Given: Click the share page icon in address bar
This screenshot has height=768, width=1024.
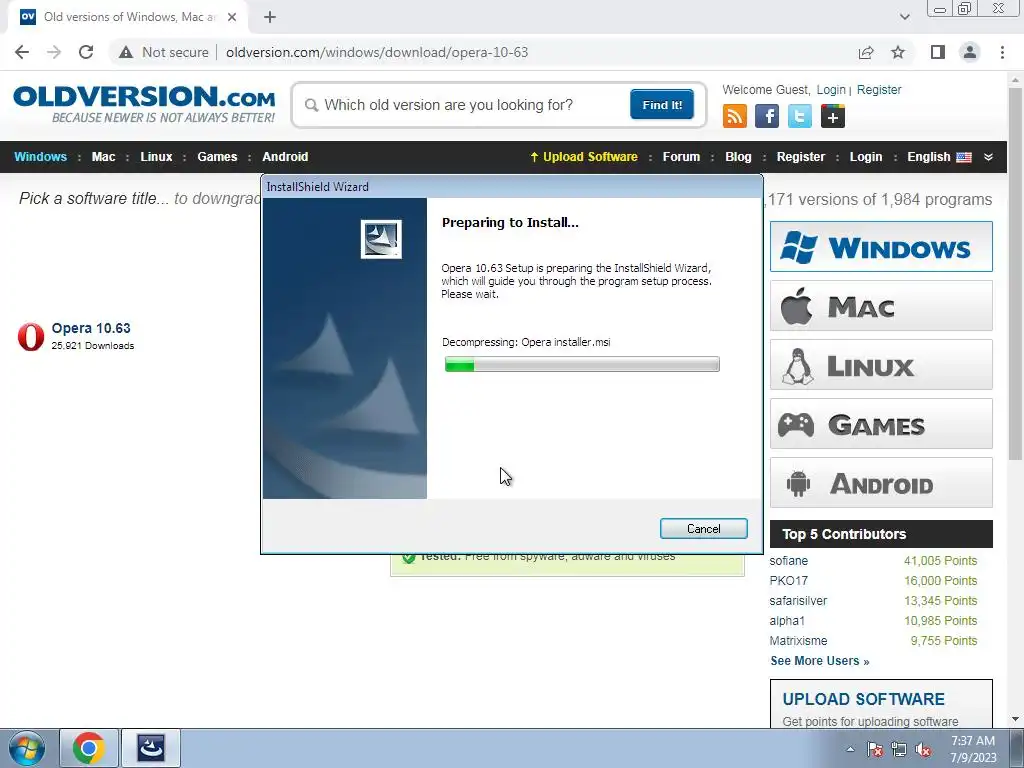Looking at the screenshot, I should [866, 52].
